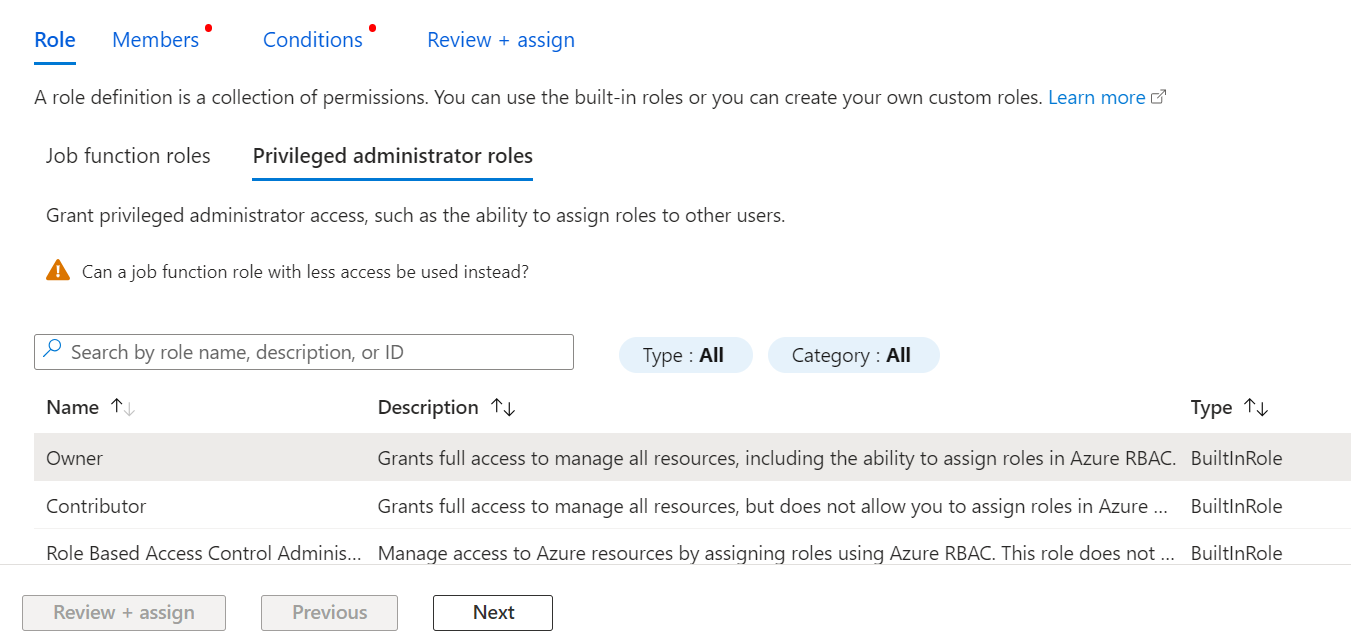Switch to the Members tab
Screen dimensions: 1351x642
(155, 40)
